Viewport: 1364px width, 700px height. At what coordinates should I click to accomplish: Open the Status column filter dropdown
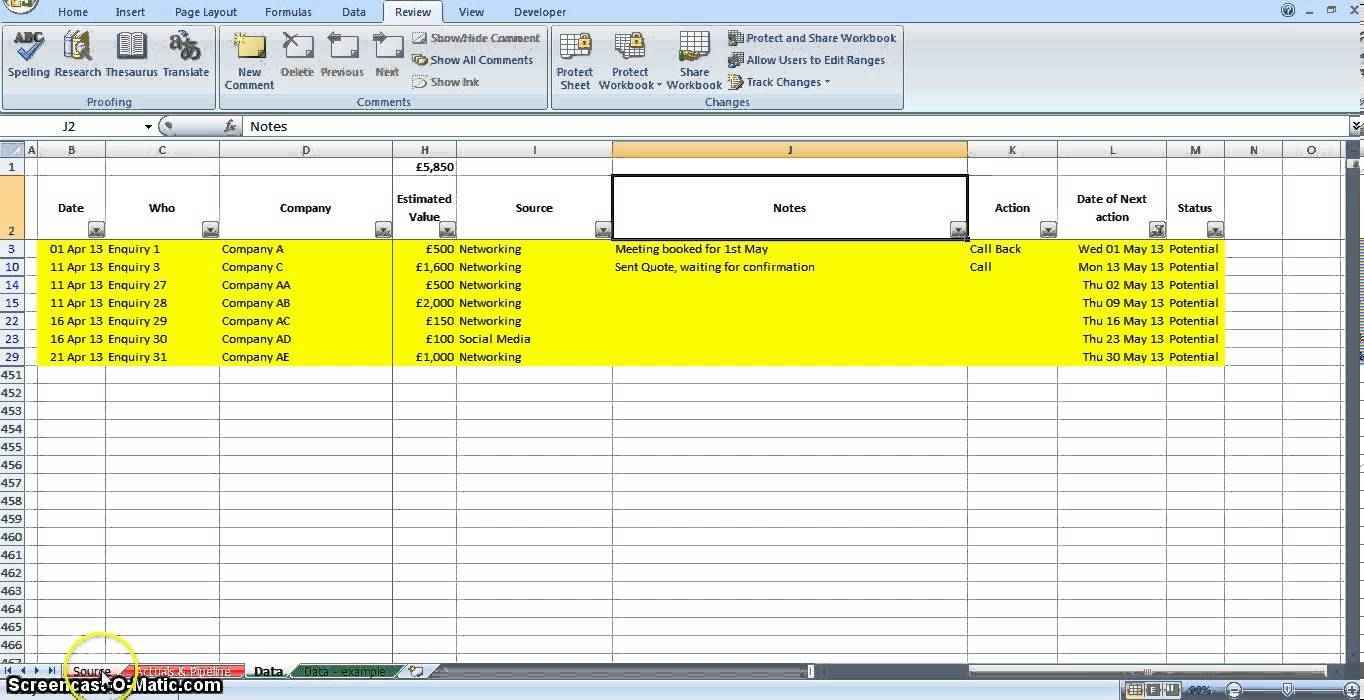pyautogui.click(x=1215, y=230)
